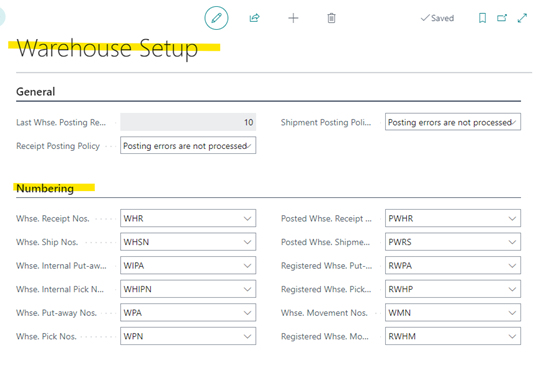
Task: Click the Registered Whse. Pick RWHP field
Action: pos(453,289)
